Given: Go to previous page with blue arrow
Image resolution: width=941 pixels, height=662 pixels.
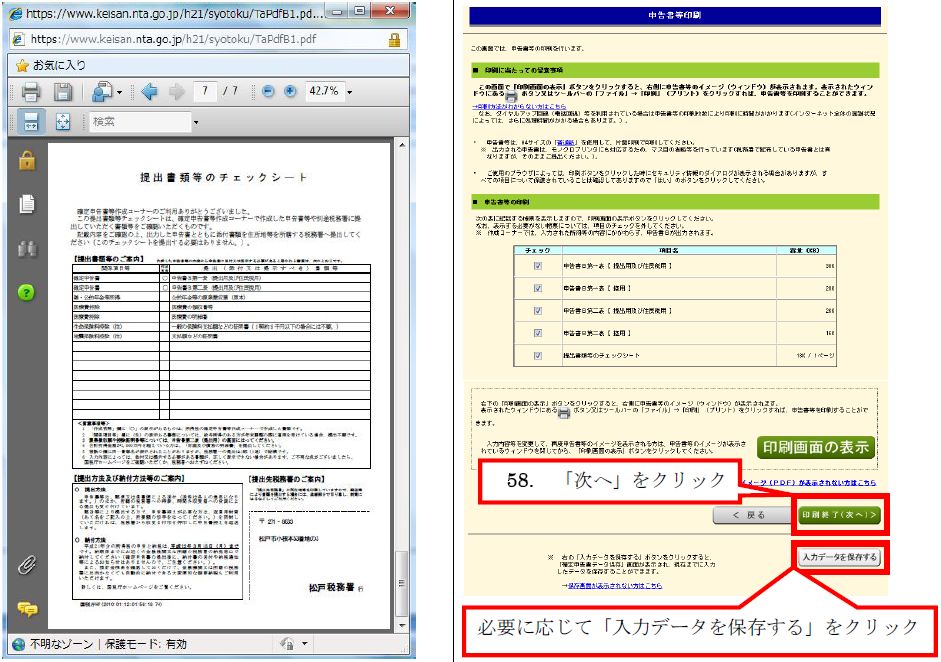Looking at the screenshot, I should pos(149,92).
